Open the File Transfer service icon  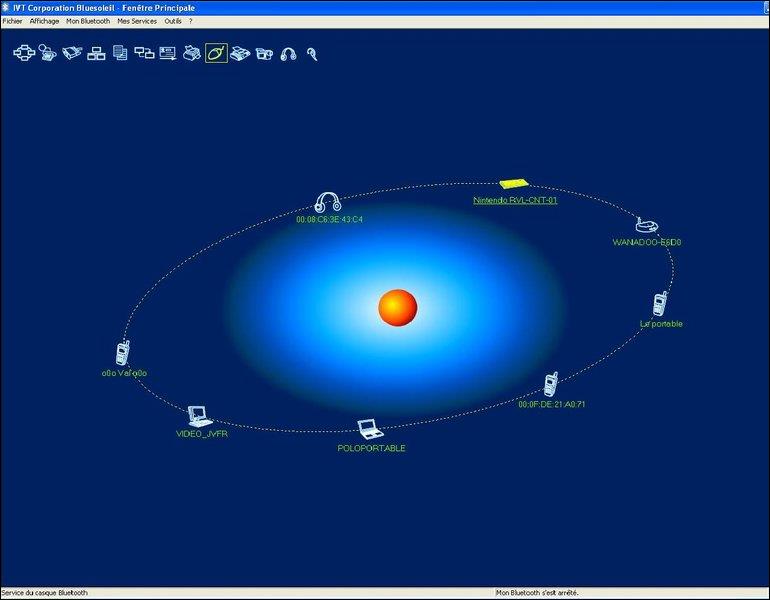click(x=120, y=53)
